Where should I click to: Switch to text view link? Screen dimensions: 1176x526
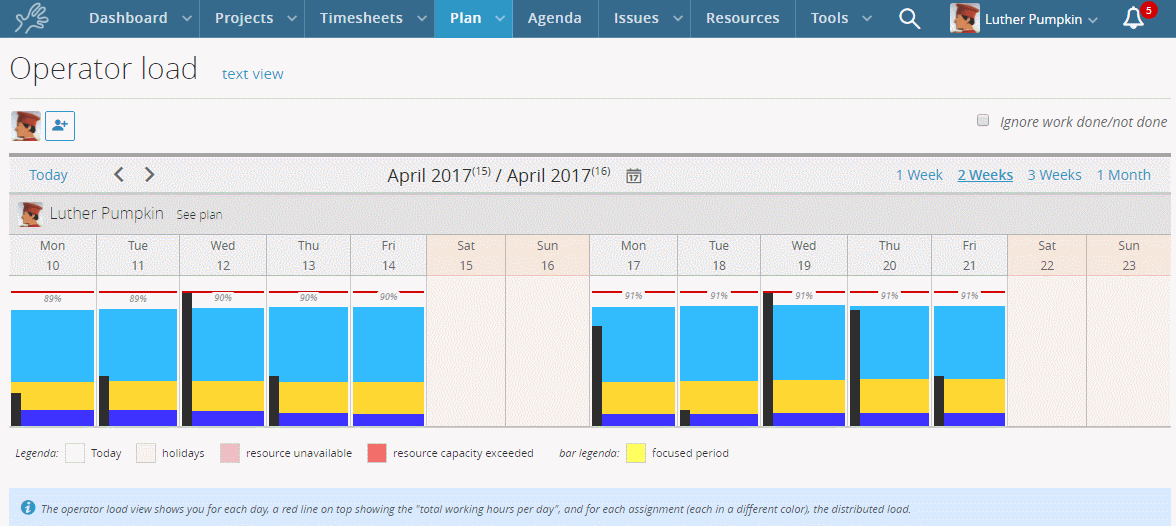tap(252, 74)
